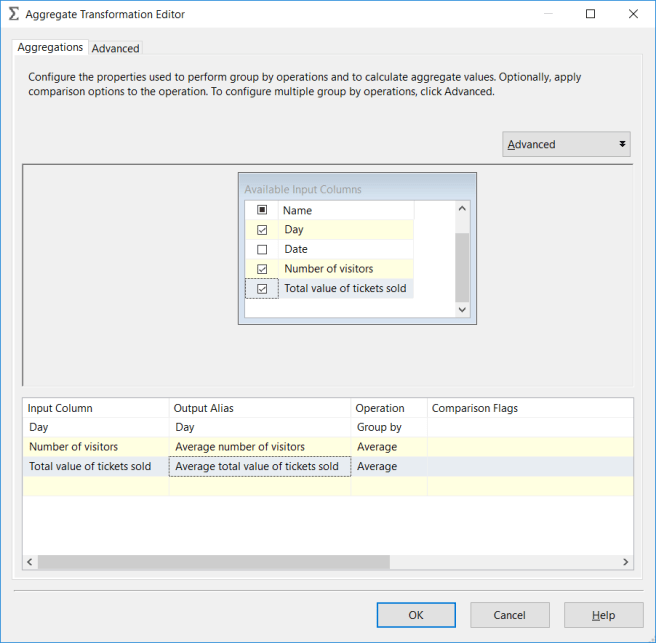Viewport: 656px width, 643px height.
Task: Click the Operation column header
Action: tap(389, 408)
